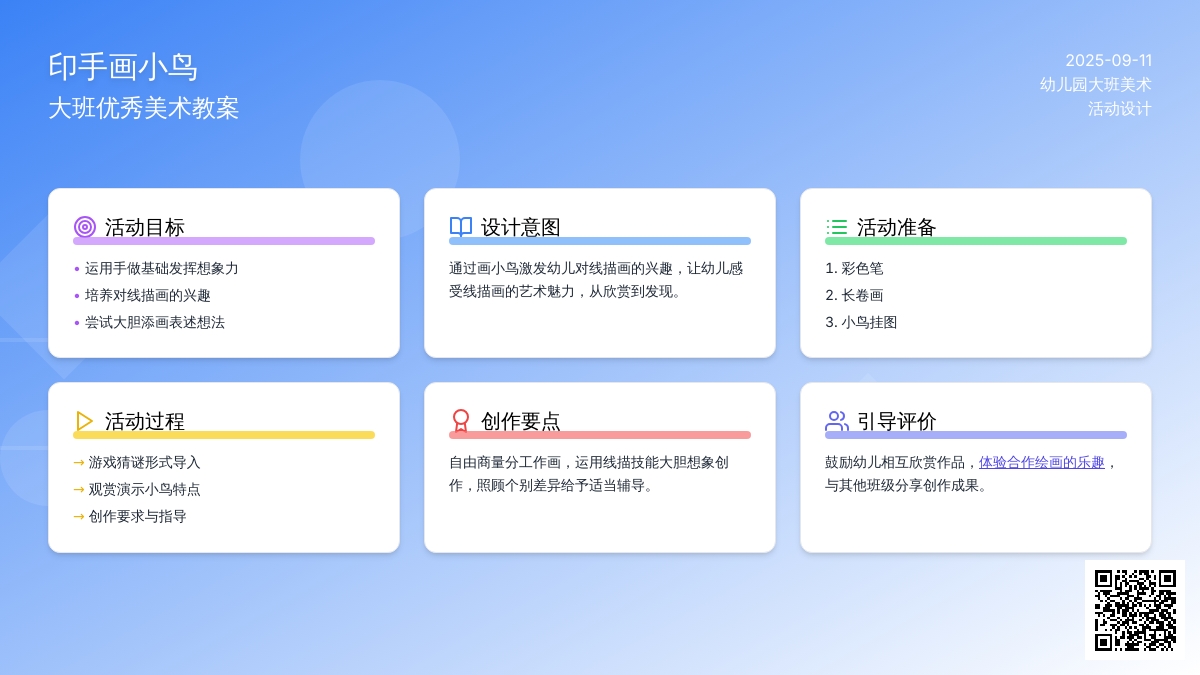
Task: Select the 设计意图 heading
Action: tap(521, 227)
